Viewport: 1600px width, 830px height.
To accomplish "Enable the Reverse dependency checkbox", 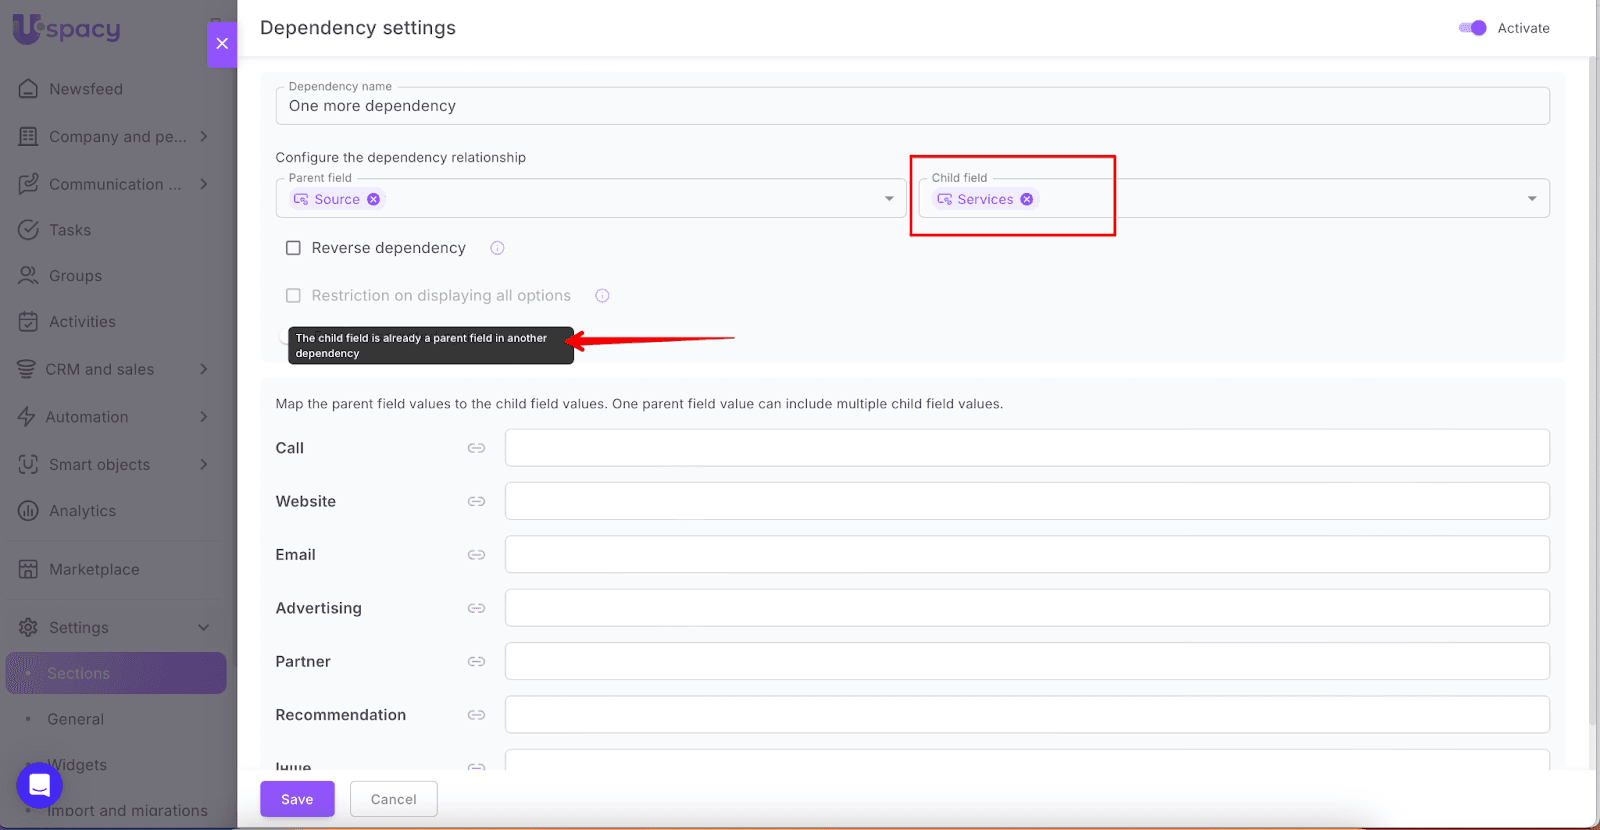I will pos(293,248).
